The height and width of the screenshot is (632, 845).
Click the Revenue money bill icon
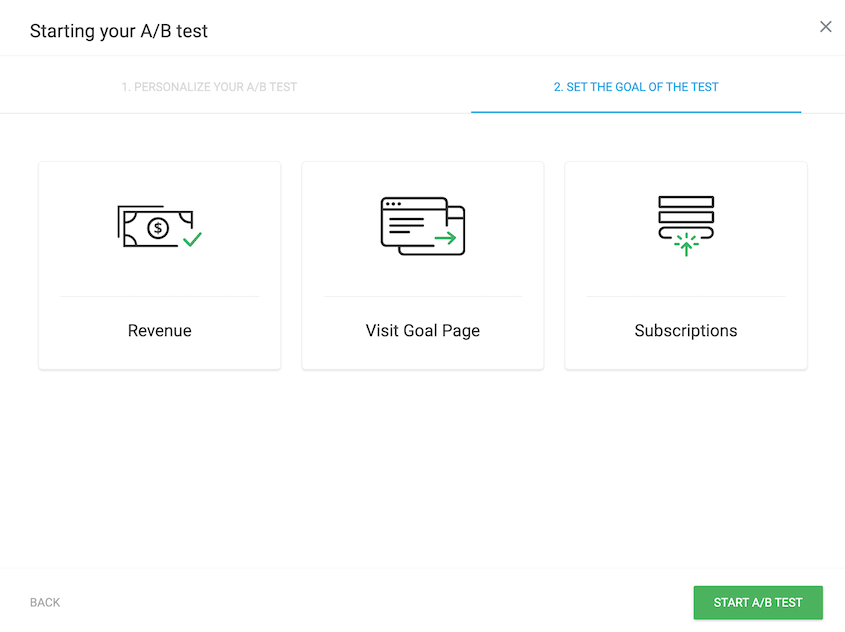tap(160, 226)
